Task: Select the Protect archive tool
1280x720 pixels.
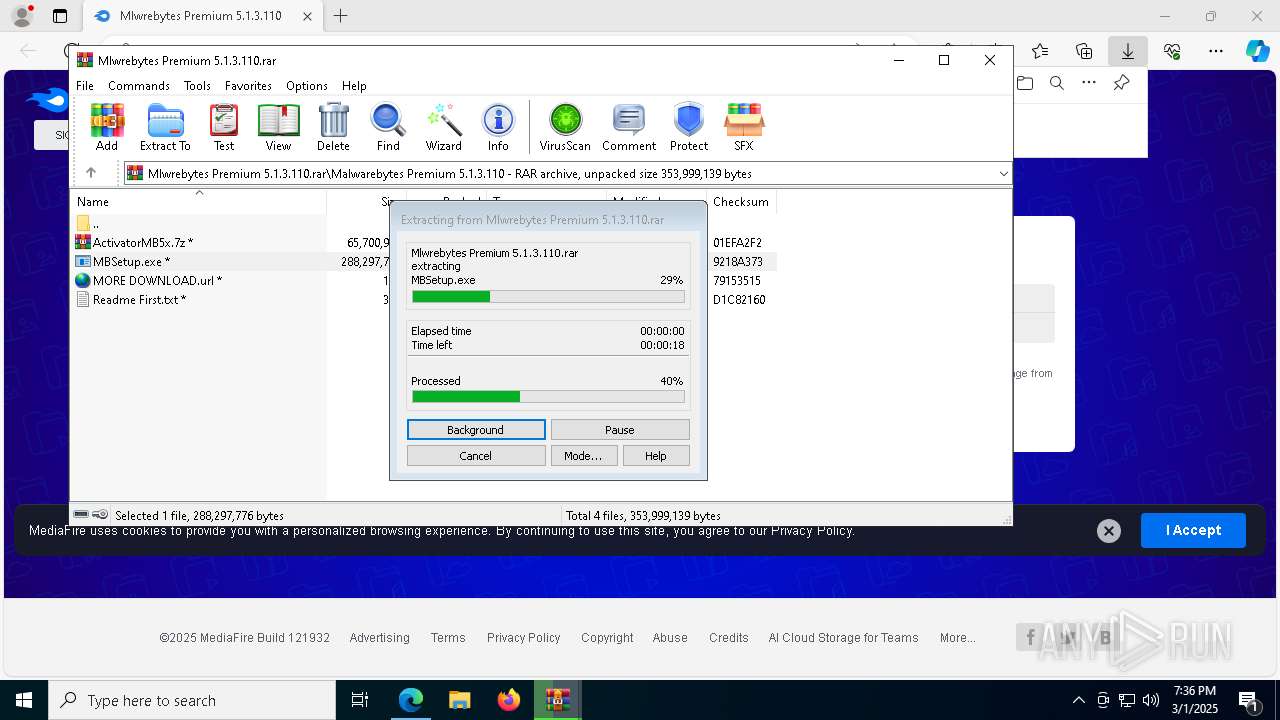Action: [x=689, y=127]
